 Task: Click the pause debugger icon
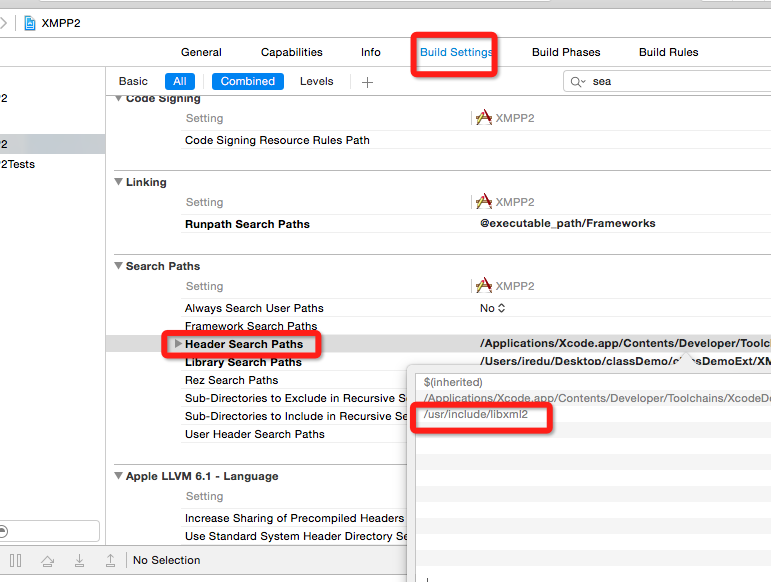tap(15, 560)
